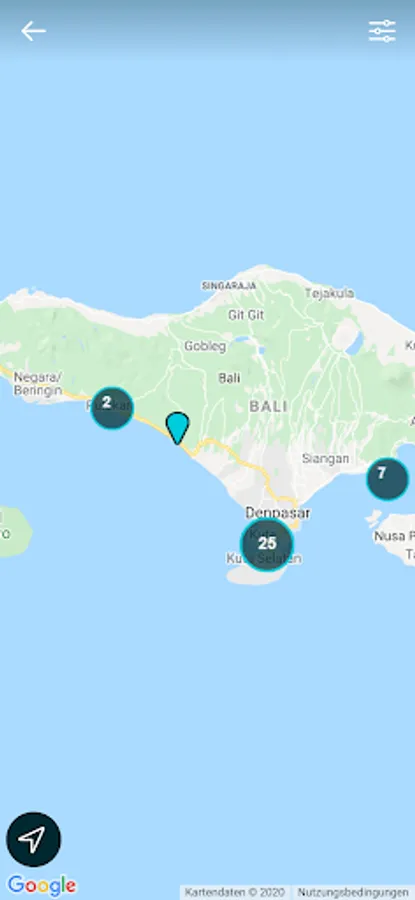Tap the Singaraja label on map
The image size is (415, 900).
click(x=228, y=285)
